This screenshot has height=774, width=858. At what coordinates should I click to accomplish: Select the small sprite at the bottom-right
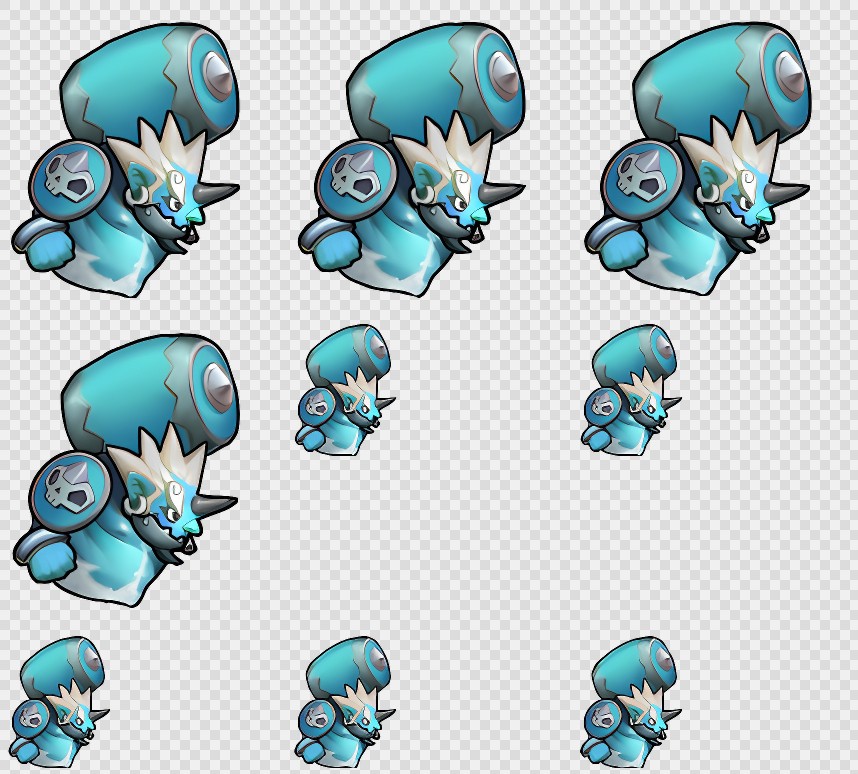[x=631, y=702]
